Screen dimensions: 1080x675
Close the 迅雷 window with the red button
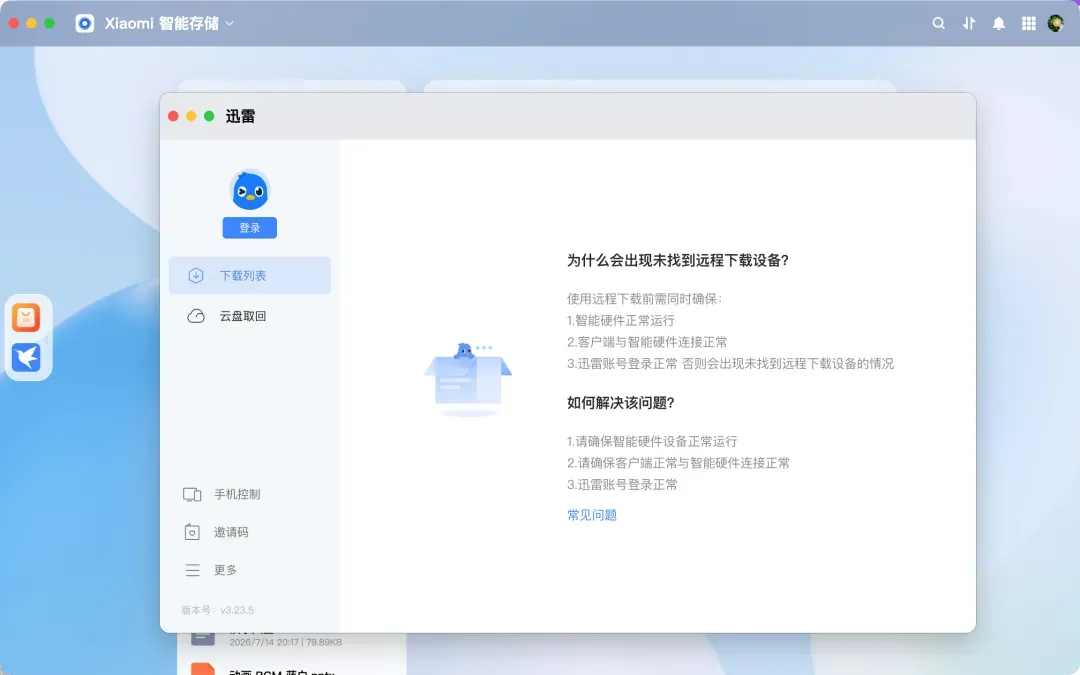(174, 116)
